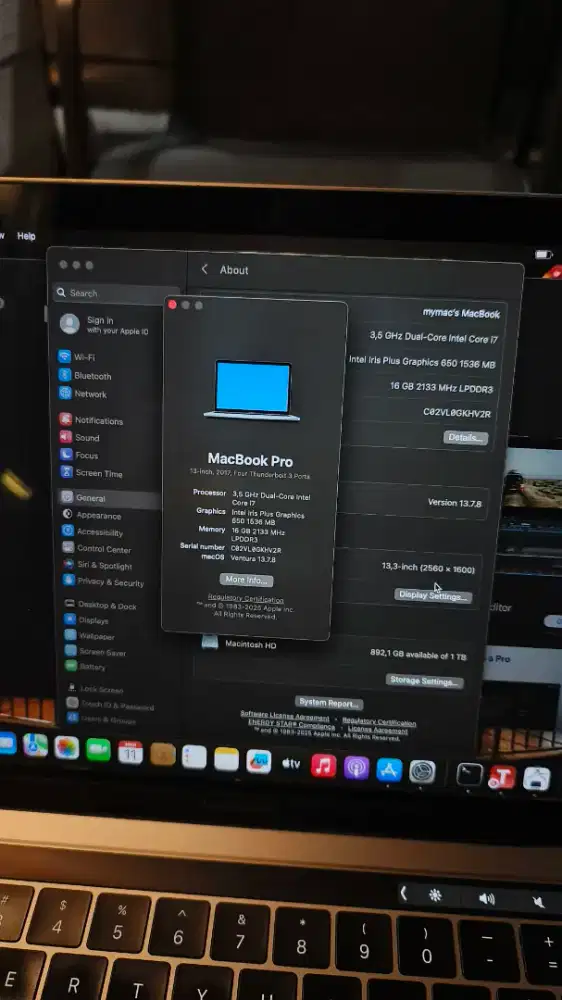
Task: Open ENERGY STAR Compliance link
Action: (x=291, y=725)
